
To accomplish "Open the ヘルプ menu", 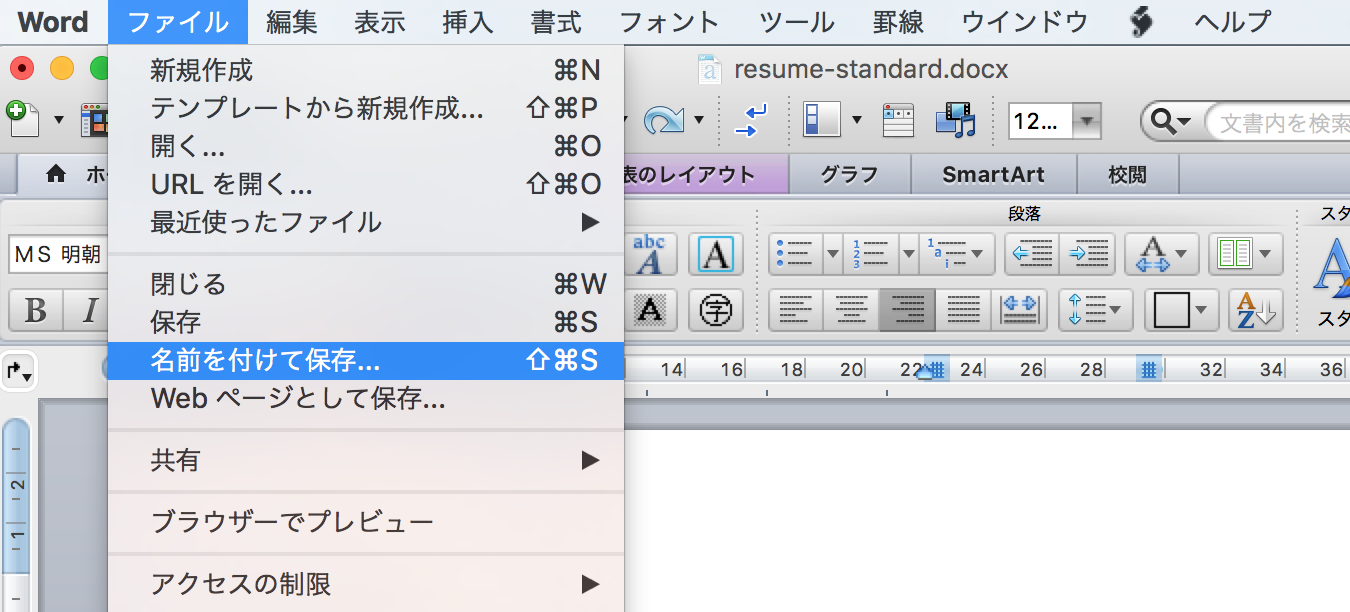I will pyautogui.click(x=1233, y=21).
